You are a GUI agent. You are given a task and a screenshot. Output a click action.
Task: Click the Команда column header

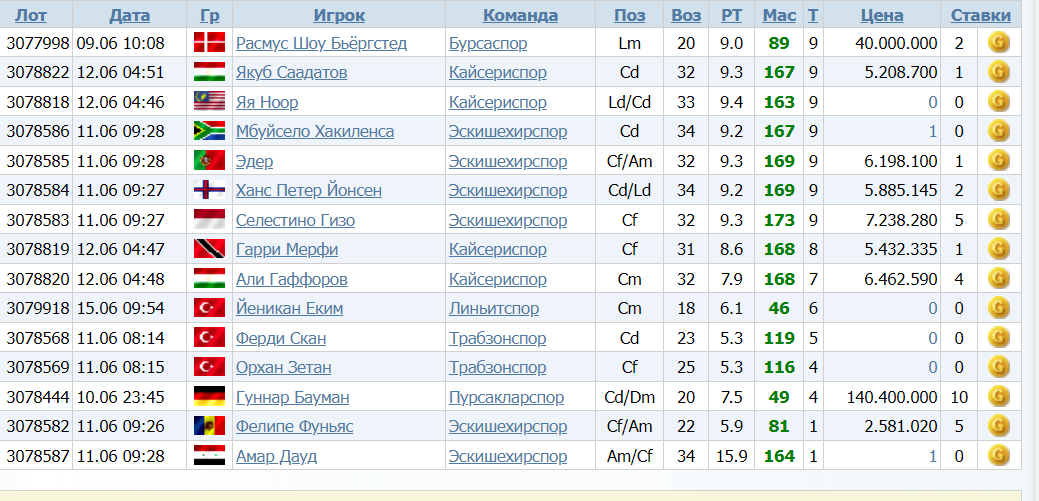(520, 15)
